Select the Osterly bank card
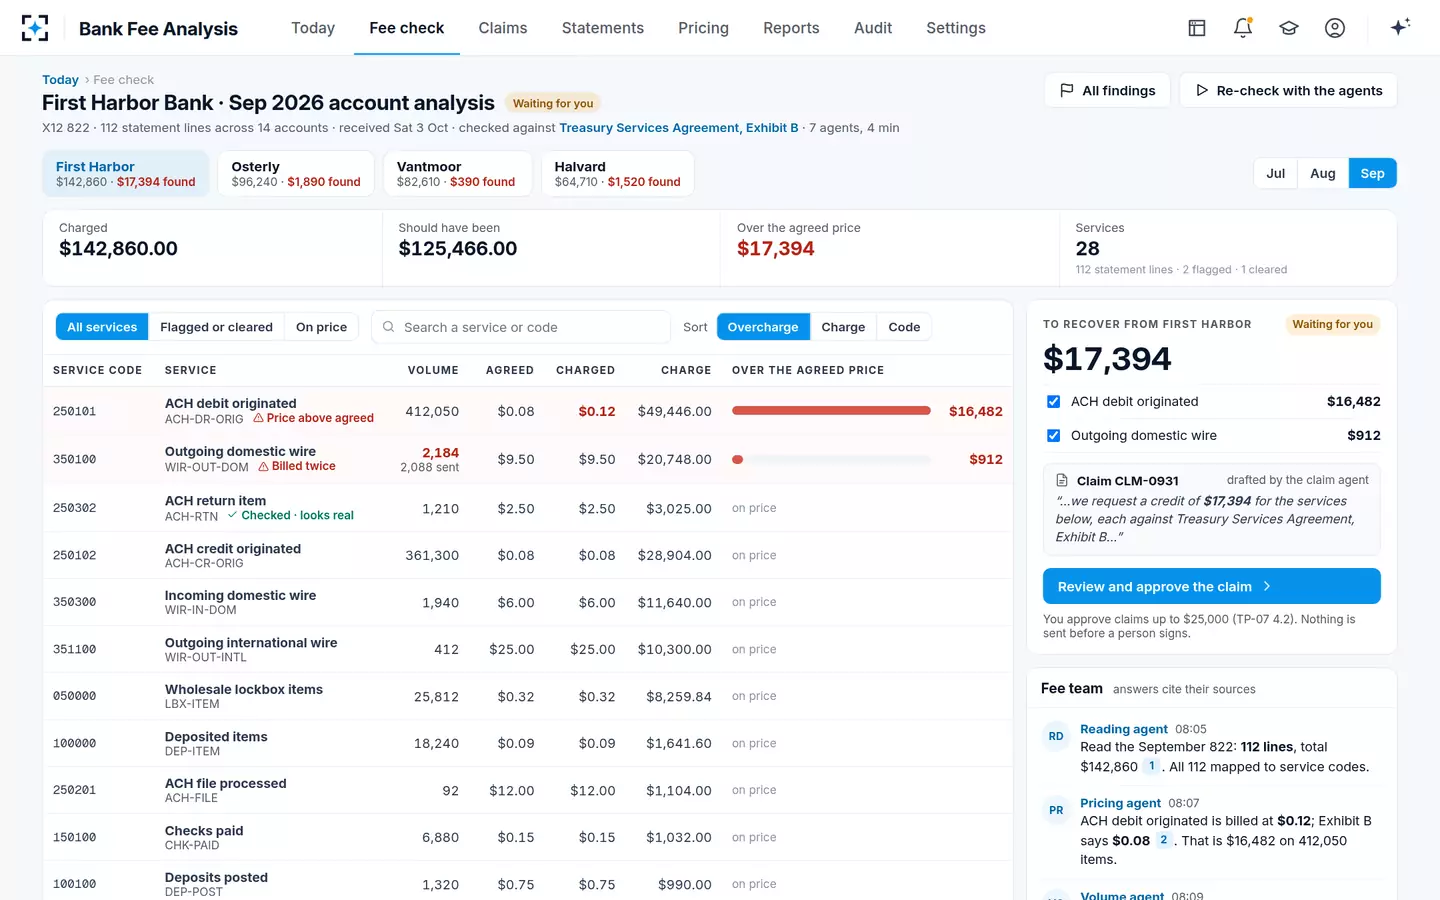Screen dimensions: 1440x900 coord(296,173)
